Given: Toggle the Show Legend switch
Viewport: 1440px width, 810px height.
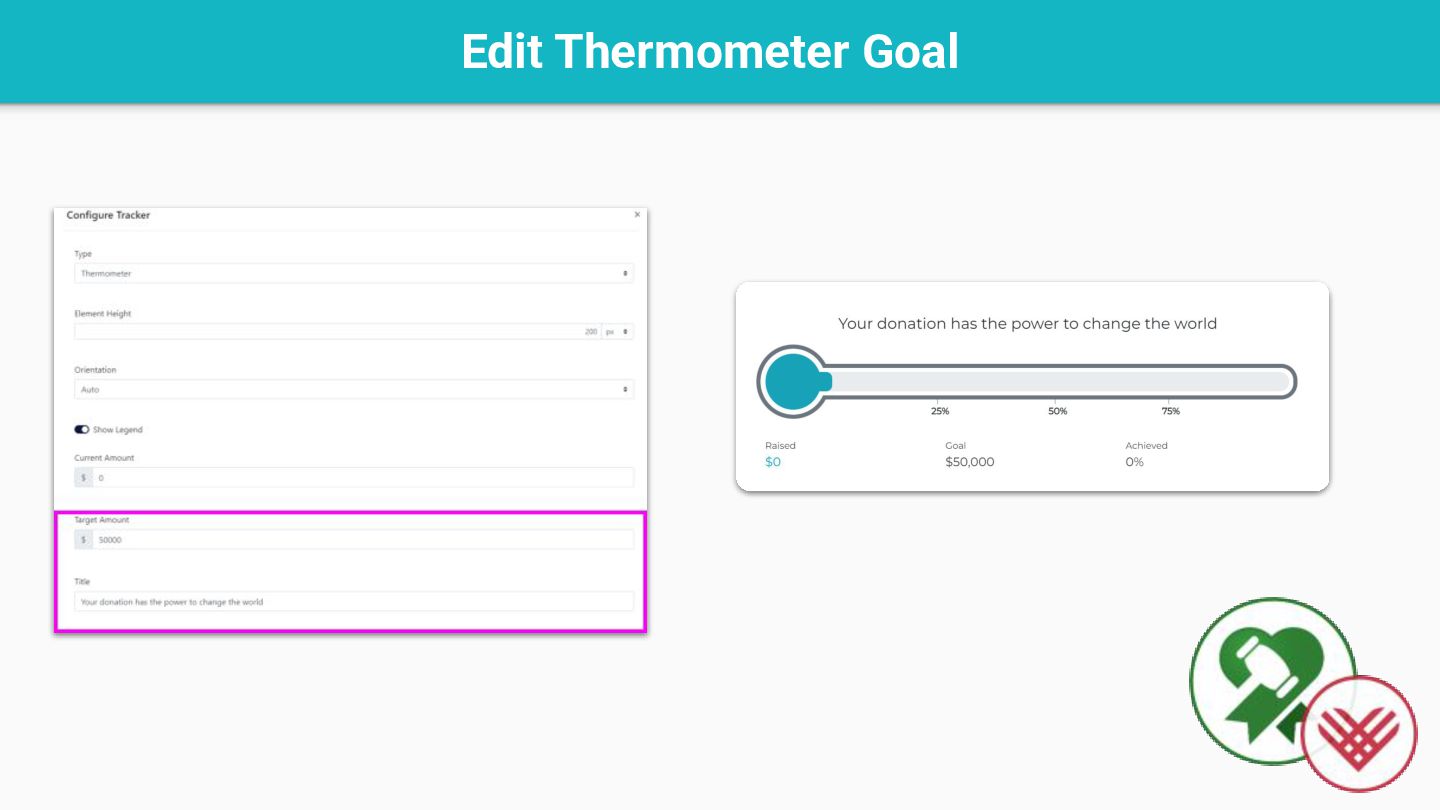Looking at the screenshot, I should coord(82,430).
